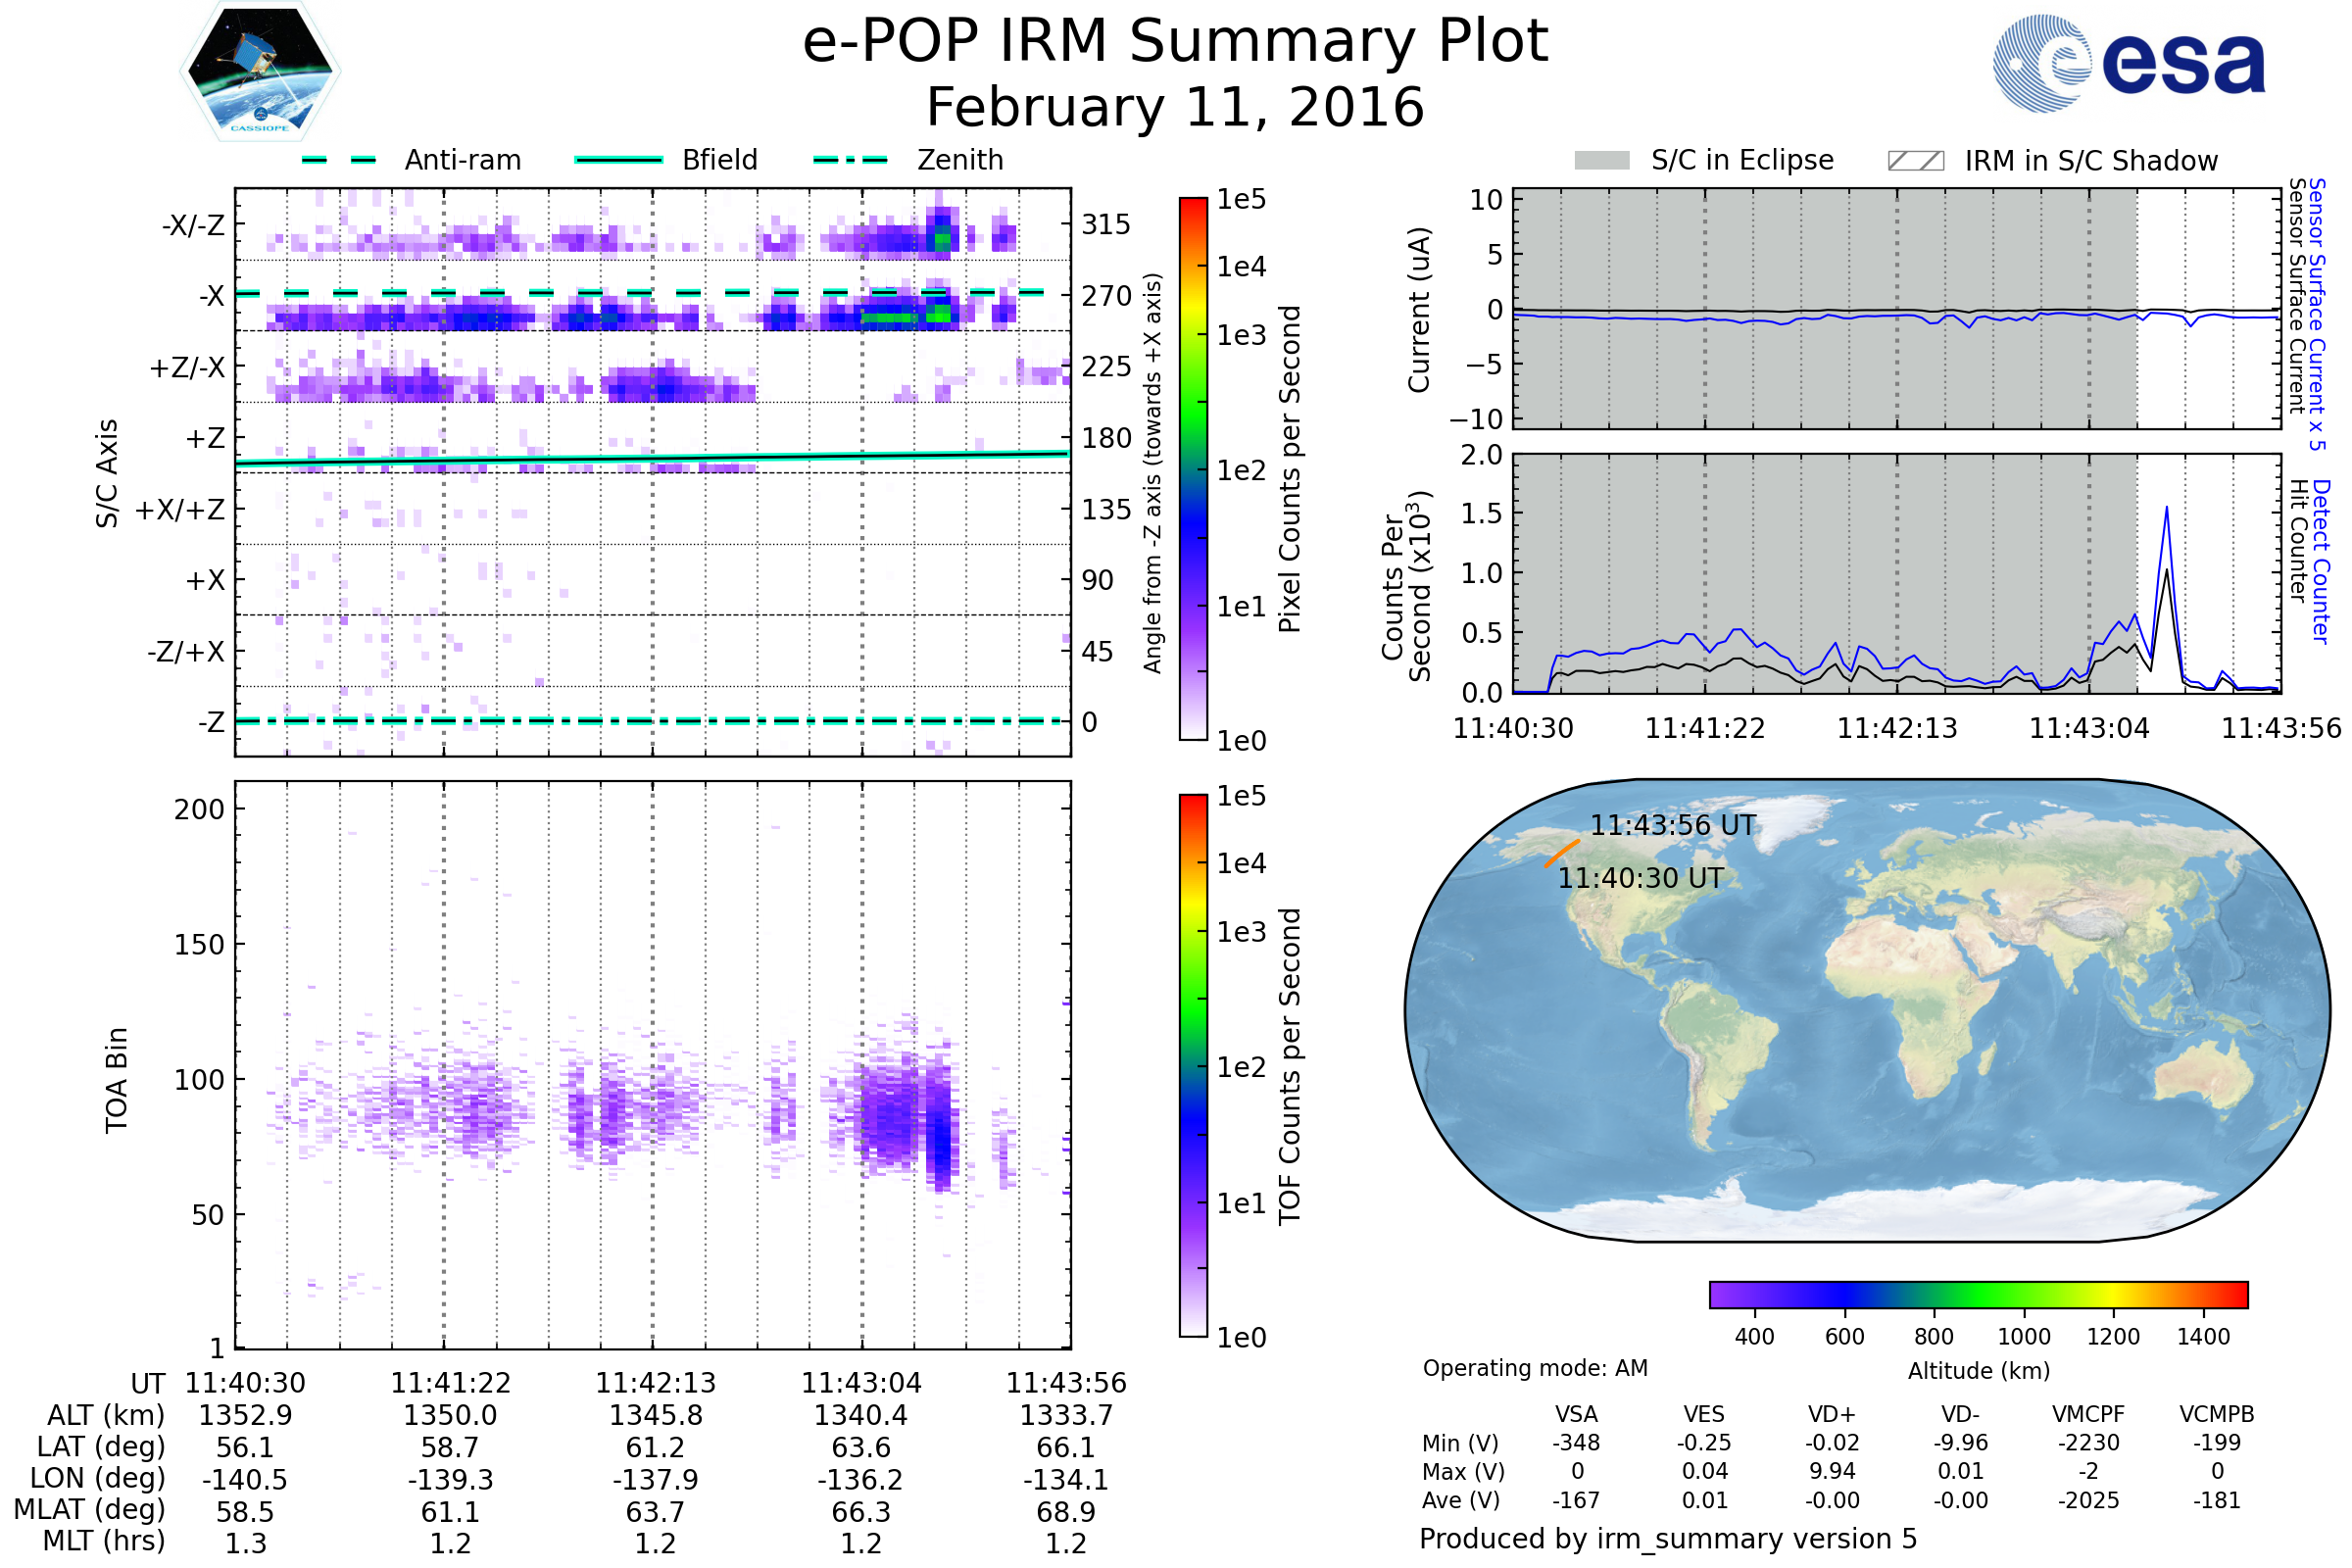Click the hatched IRM in S/C Shadow patch
Screen dimensions: 2352x1568
1915,161
